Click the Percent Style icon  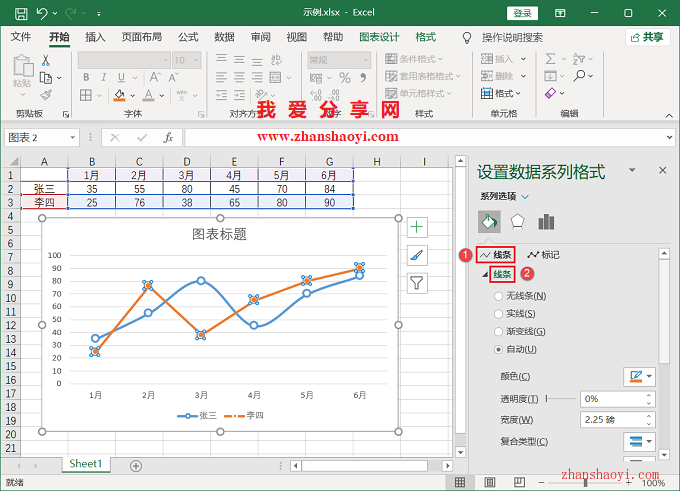(x=345, y=78)
